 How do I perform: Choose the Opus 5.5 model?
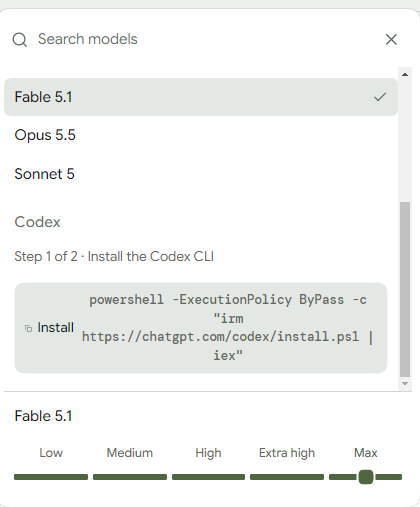click(201, 135)
